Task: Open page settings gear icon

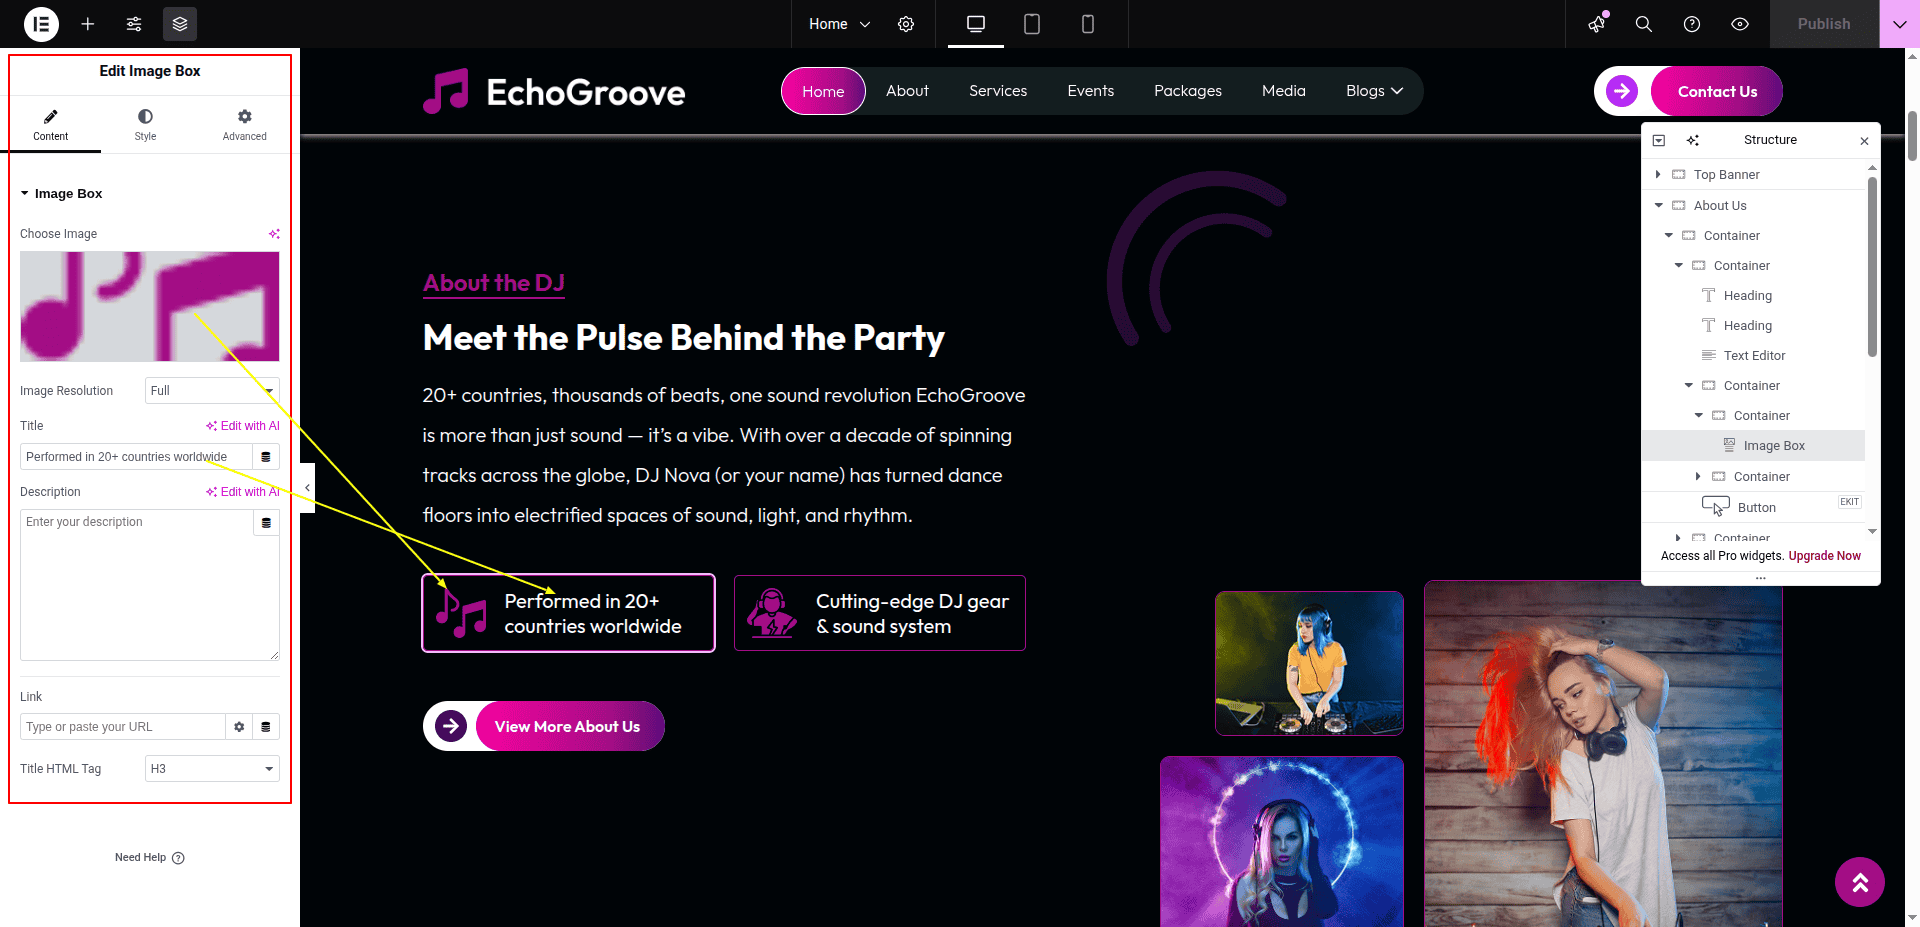Action: tap(906, 24)
